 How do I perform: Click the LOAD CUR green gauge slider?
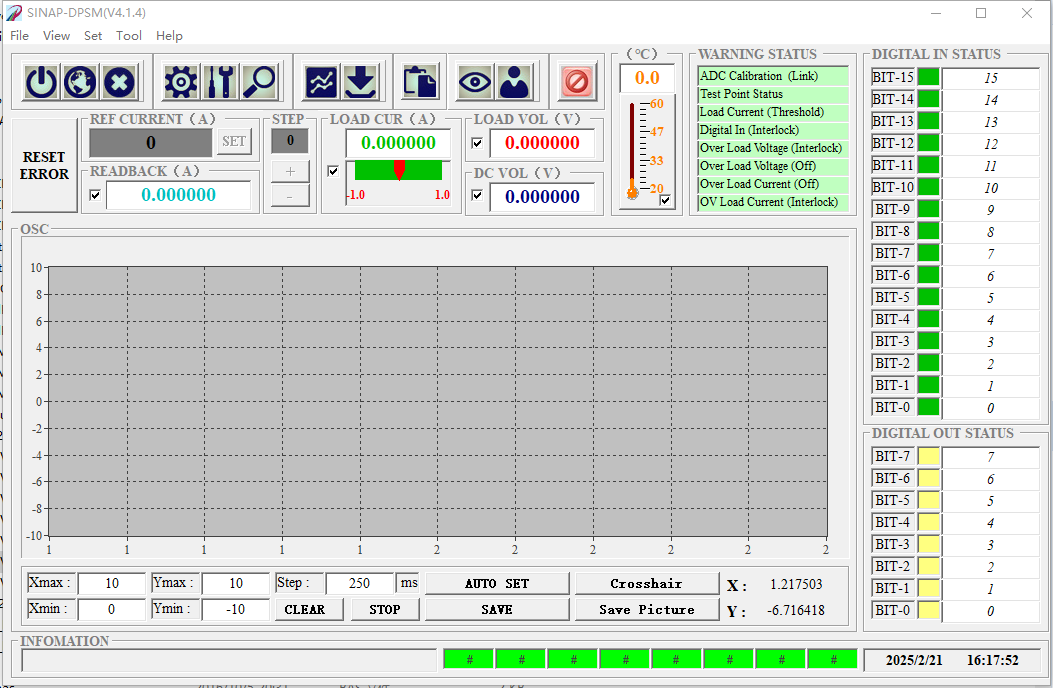pos(398,170)
